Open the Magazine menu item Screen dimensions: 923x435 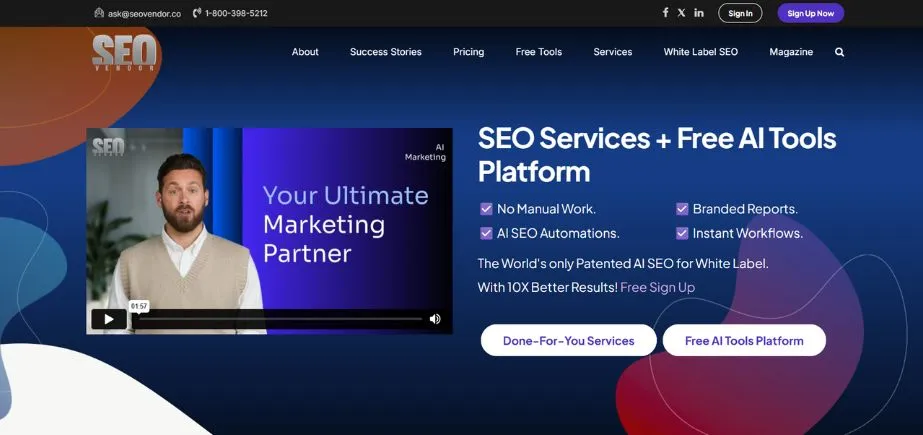[x=791, y=52]
